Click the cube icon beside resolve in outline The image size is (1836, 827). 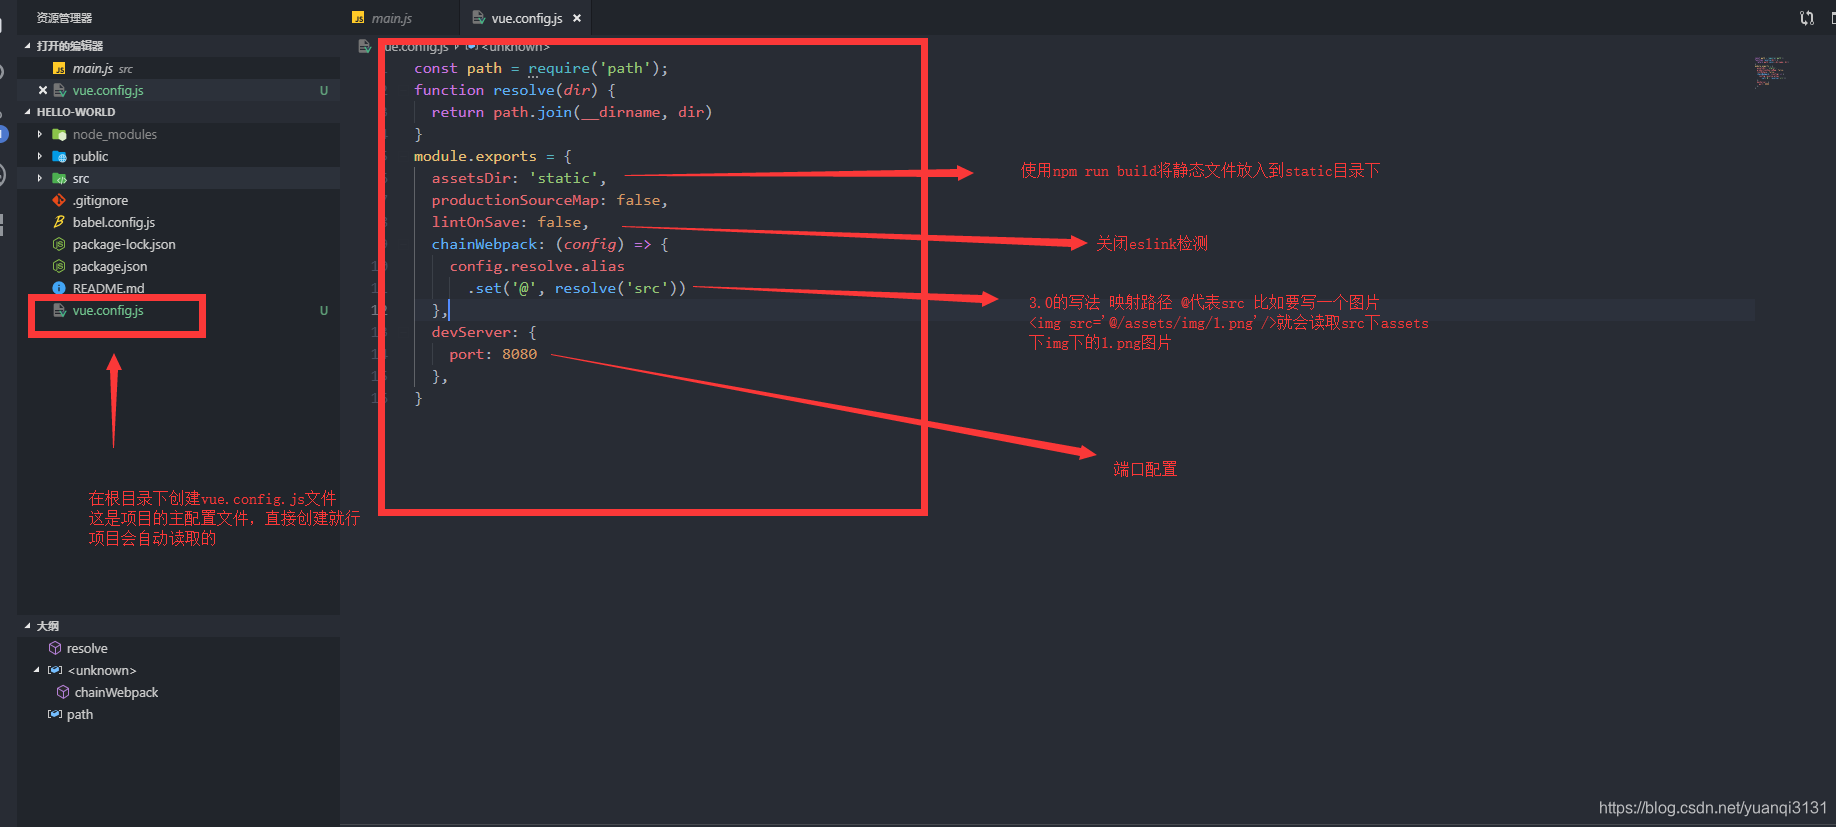55,648
